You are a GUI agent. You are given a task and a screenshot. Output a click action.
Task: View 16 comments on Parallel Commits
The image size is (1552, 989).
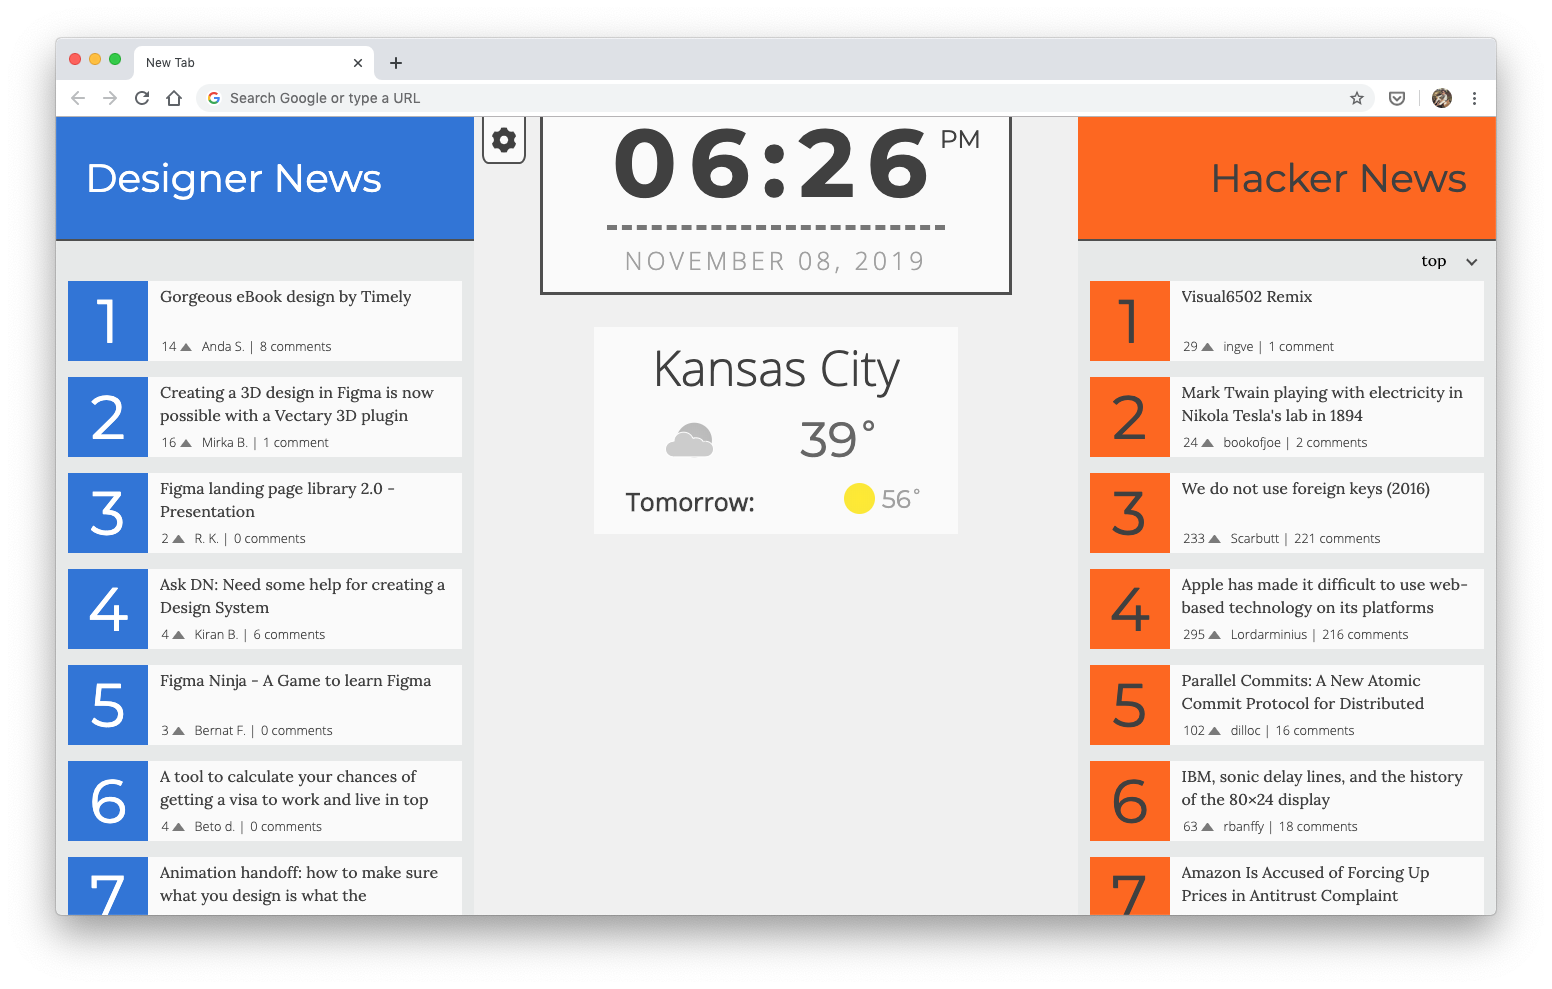[1315, 731]
